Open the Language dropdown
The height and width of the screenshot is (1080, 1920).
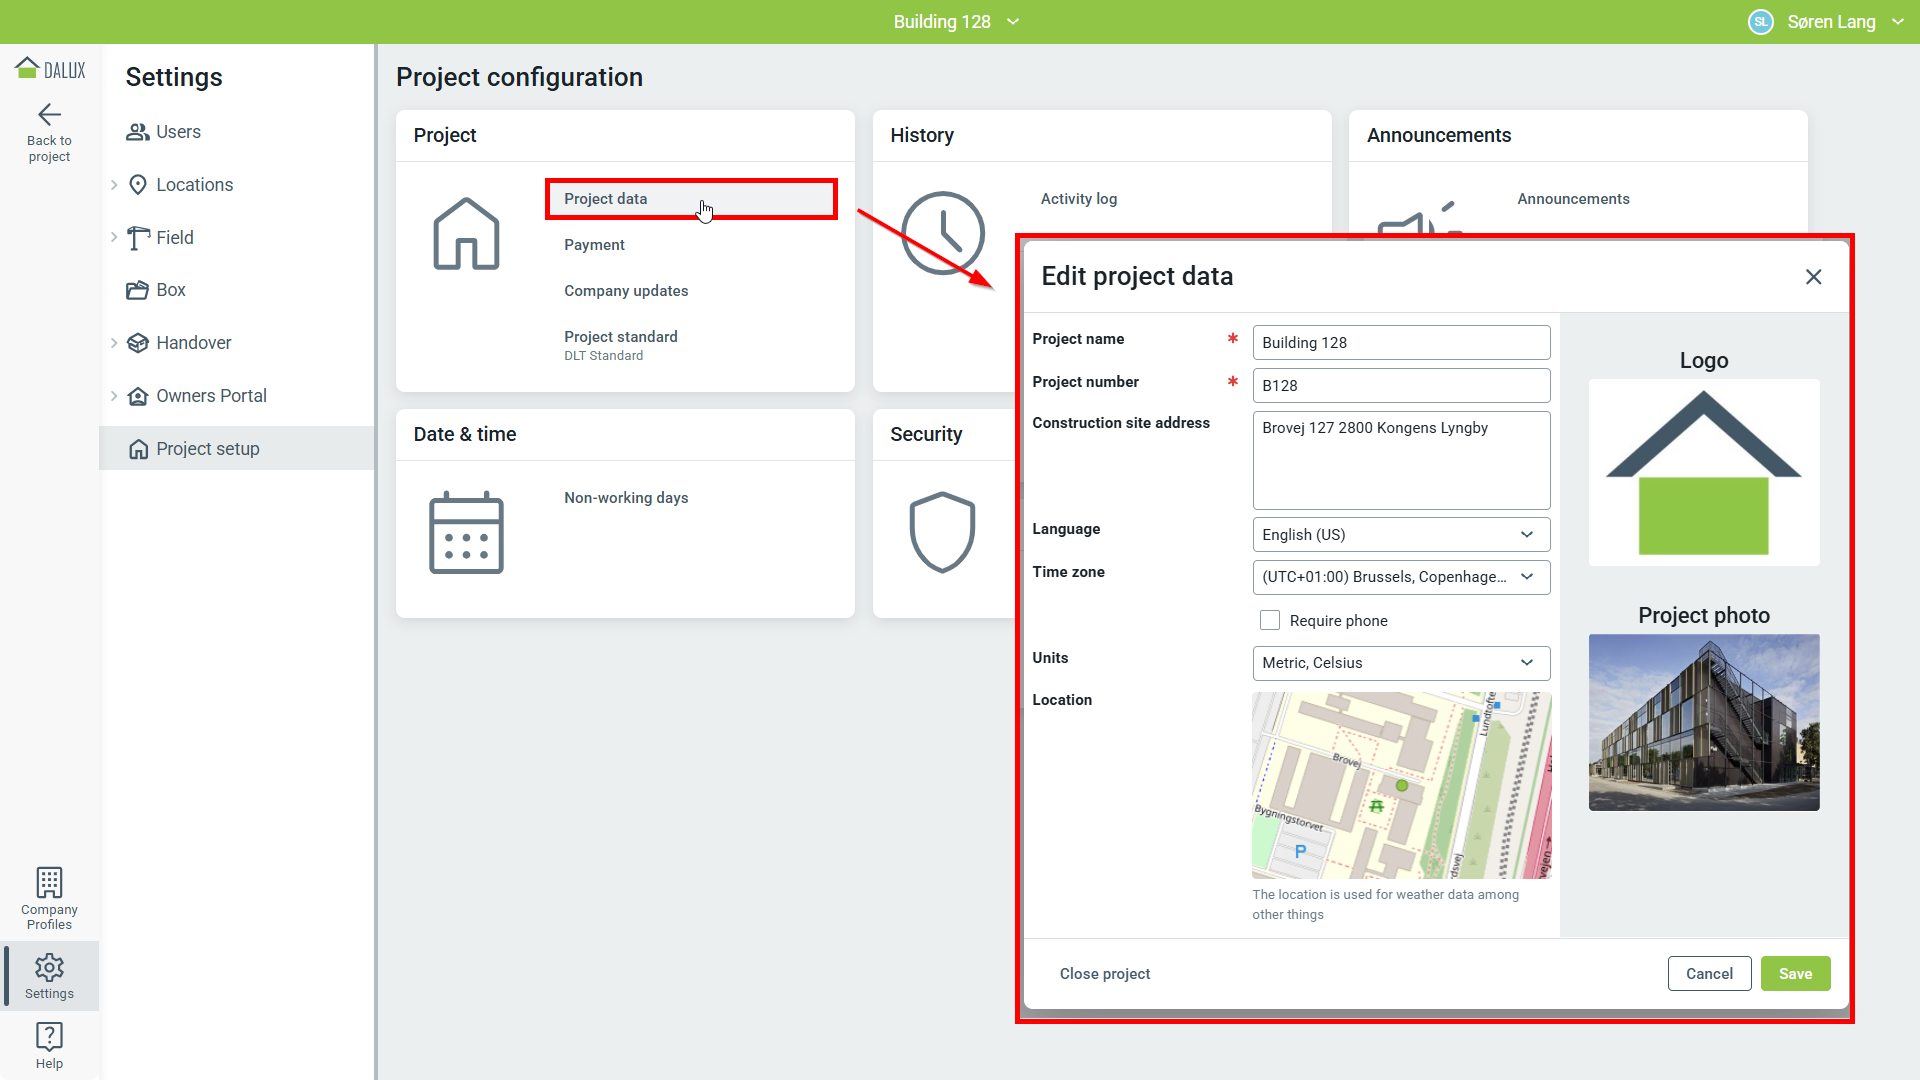pos(1400,535)
